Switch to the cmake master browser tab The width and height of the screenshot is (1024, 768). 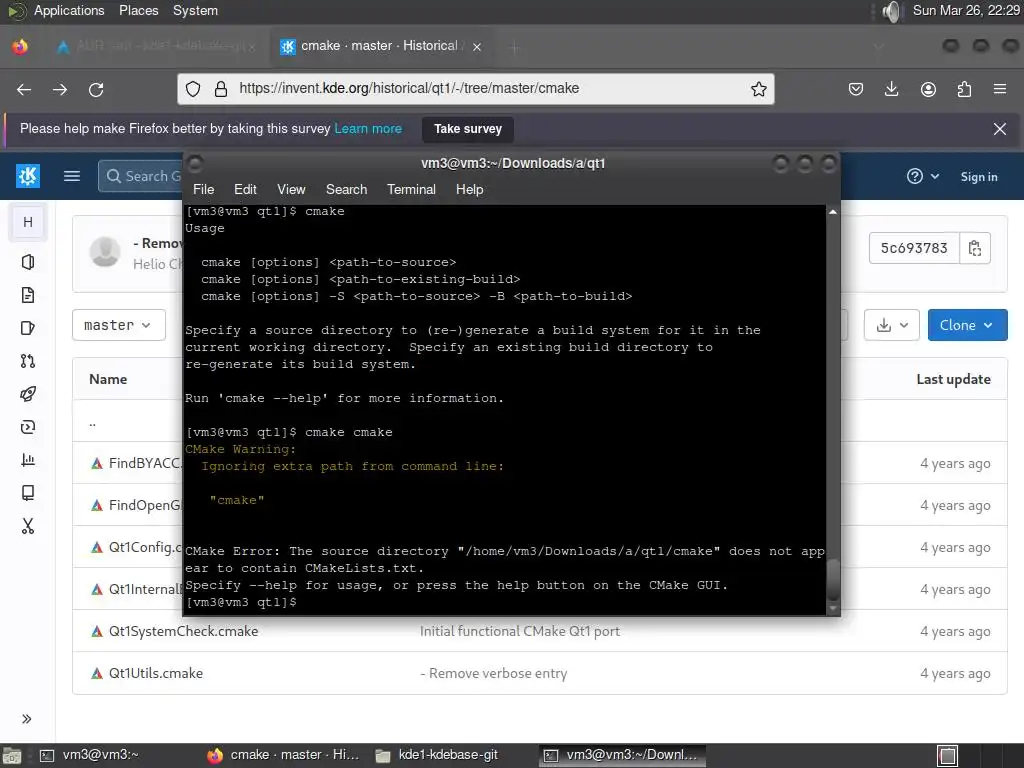[379, 46]
